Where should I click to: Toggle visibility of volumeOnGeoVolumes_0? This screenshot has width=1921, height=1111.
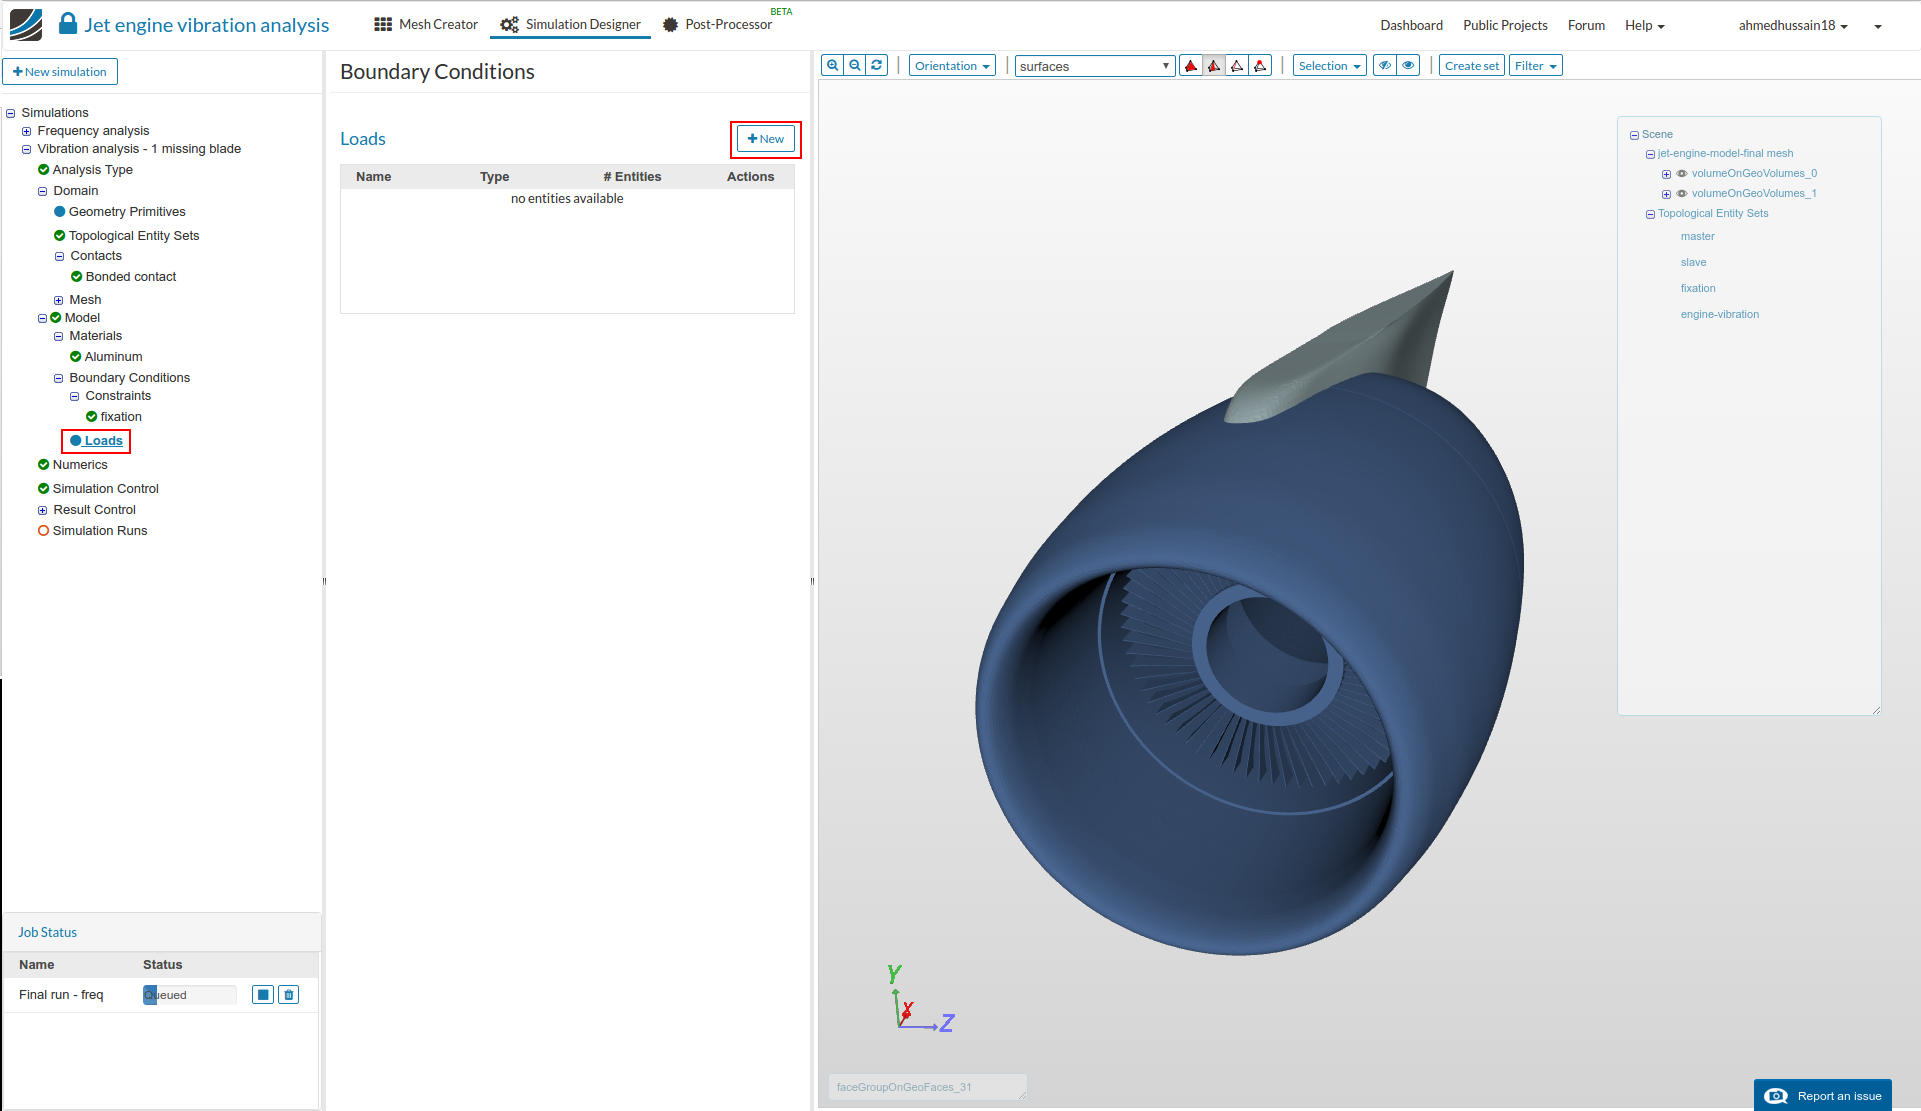tap(1682, 174)
